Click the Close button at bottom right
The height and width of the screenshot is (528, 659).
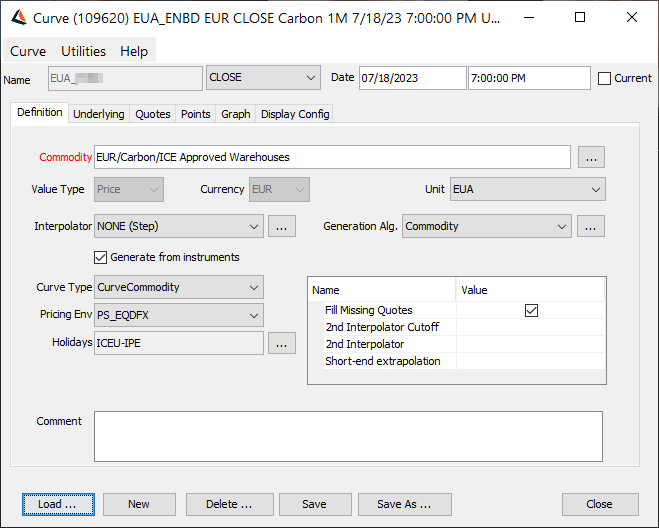(x=600, y=504)
